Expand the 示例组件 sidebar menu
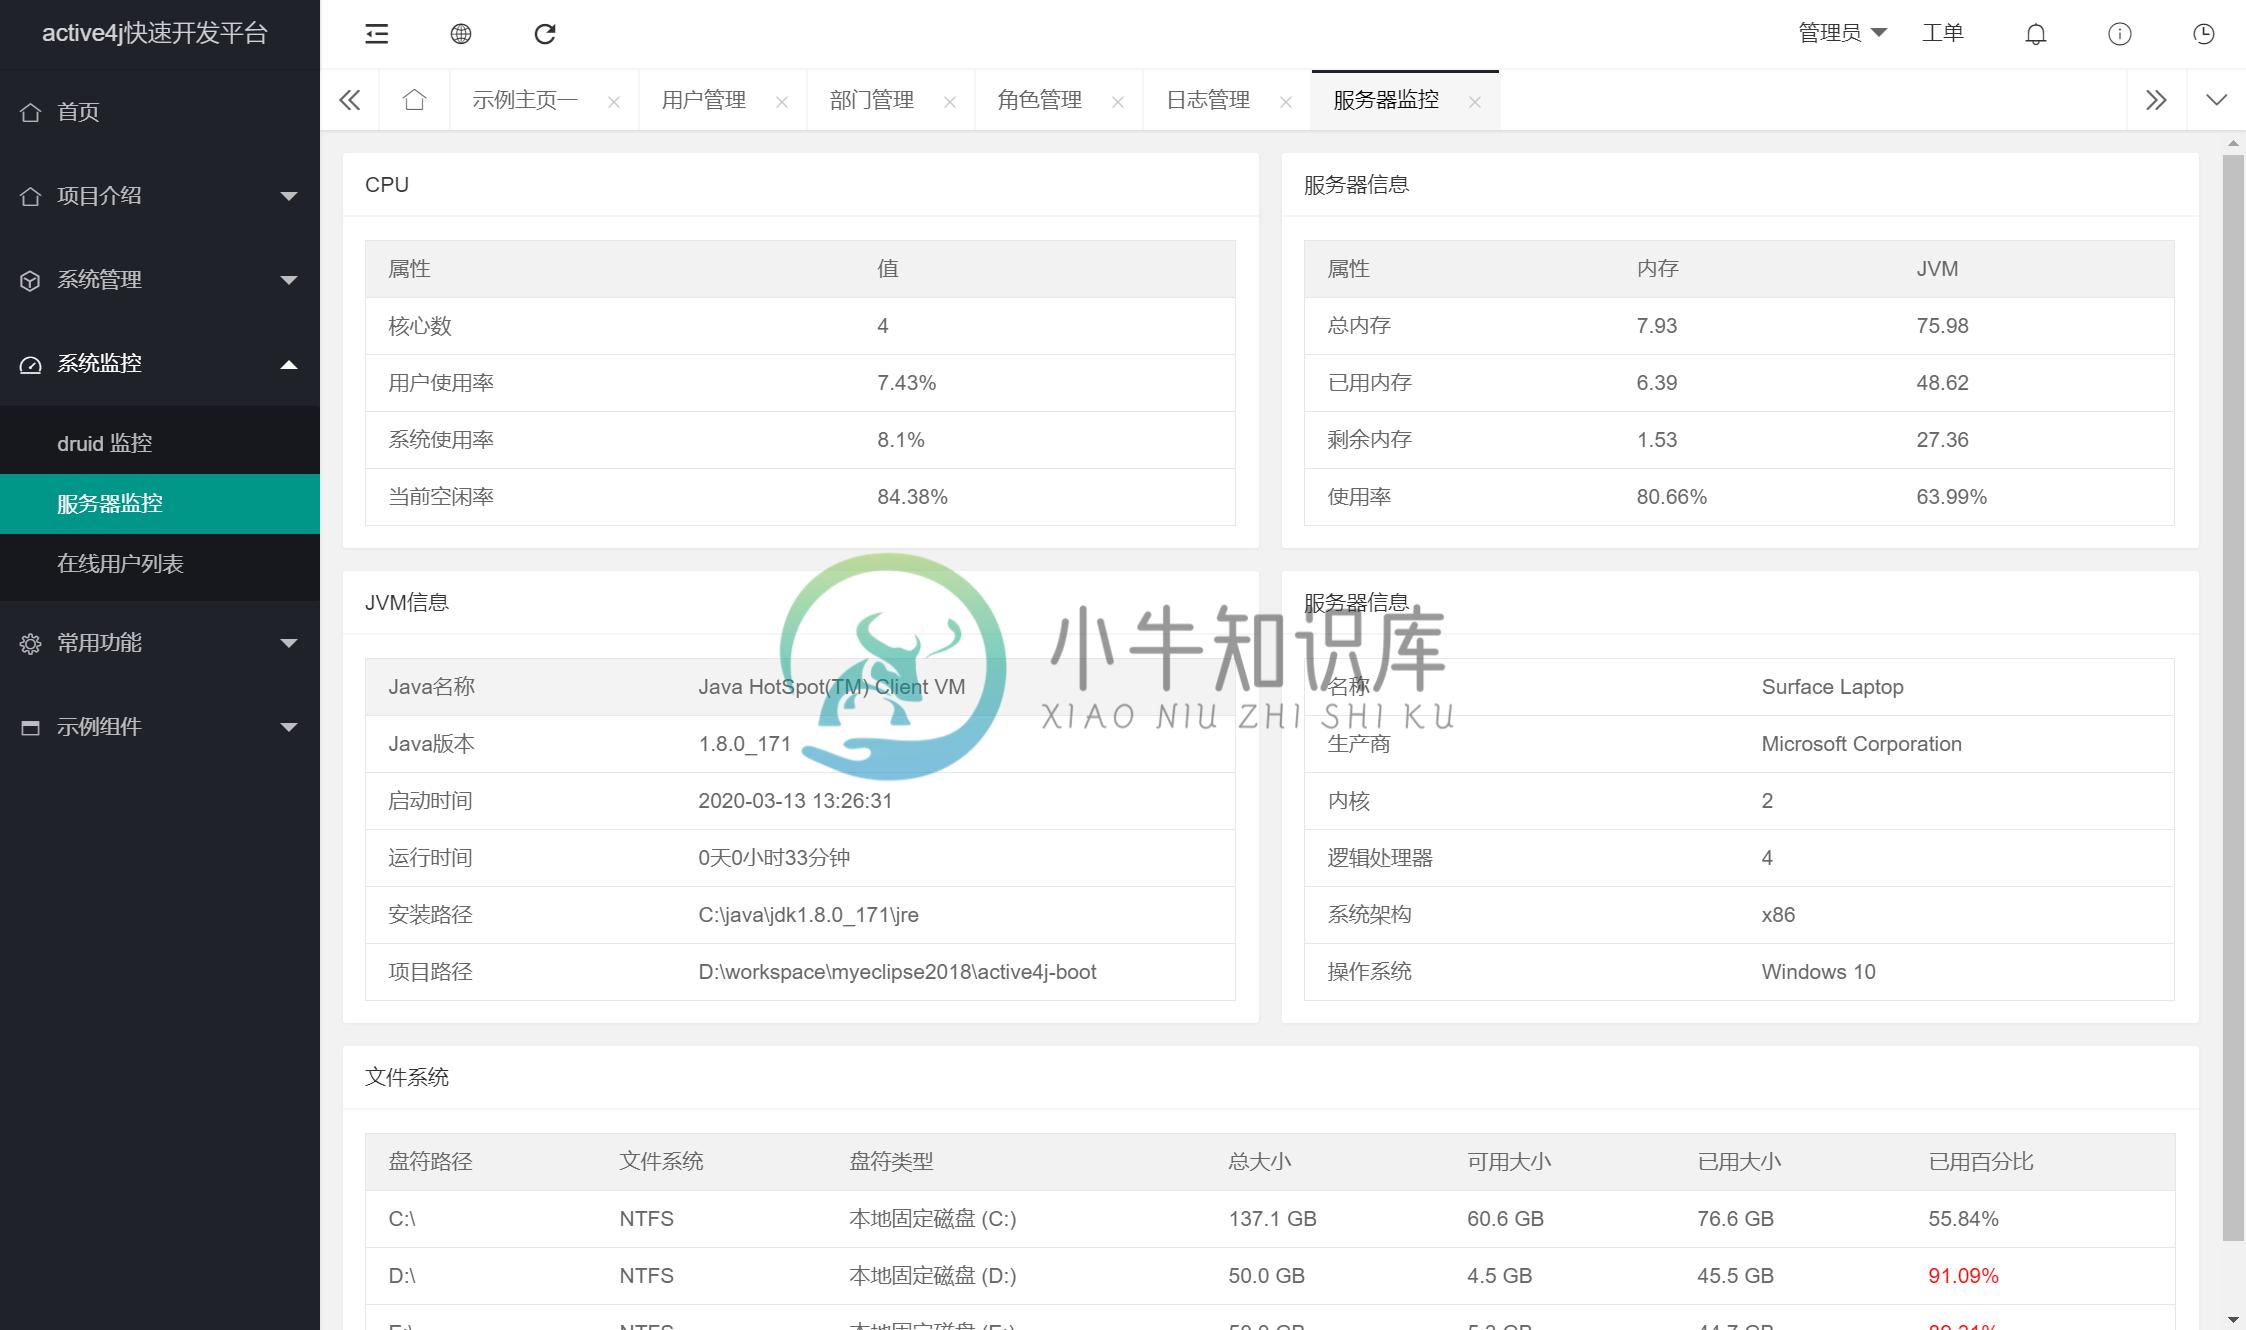 [x=160, y=727]
